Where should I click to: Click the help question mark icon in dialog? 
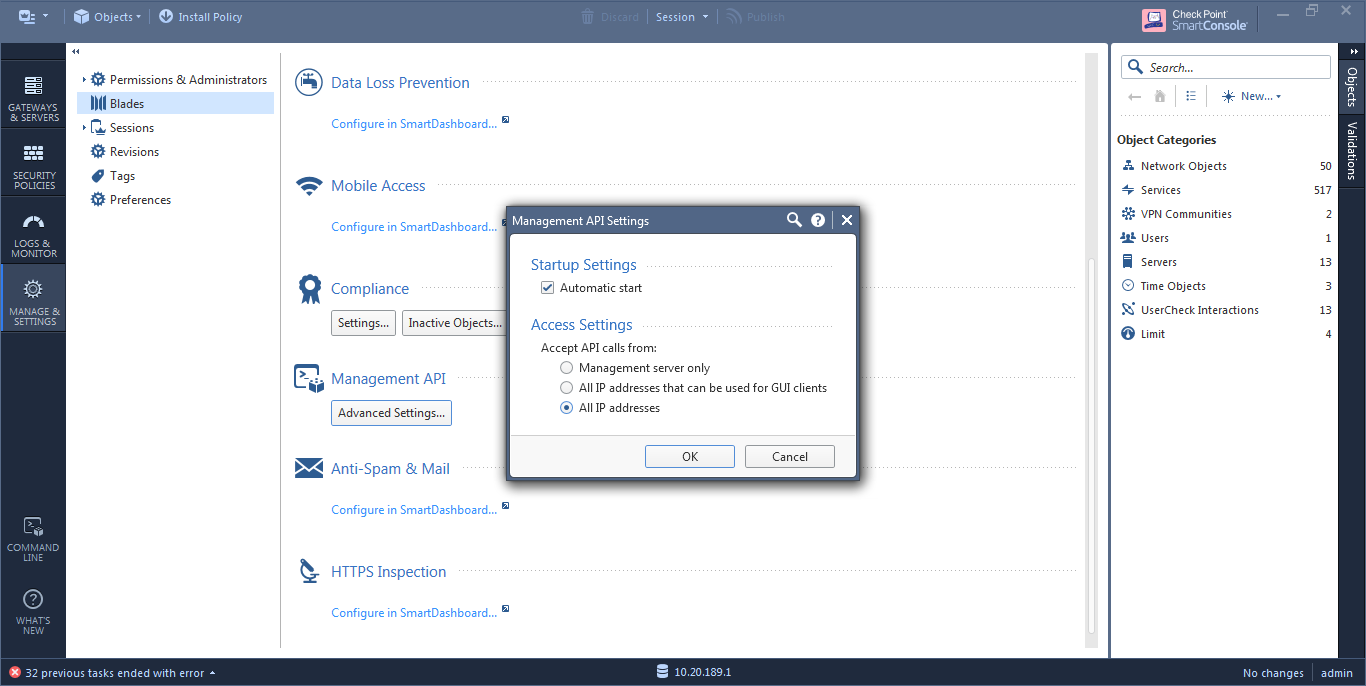coord(818,220)
